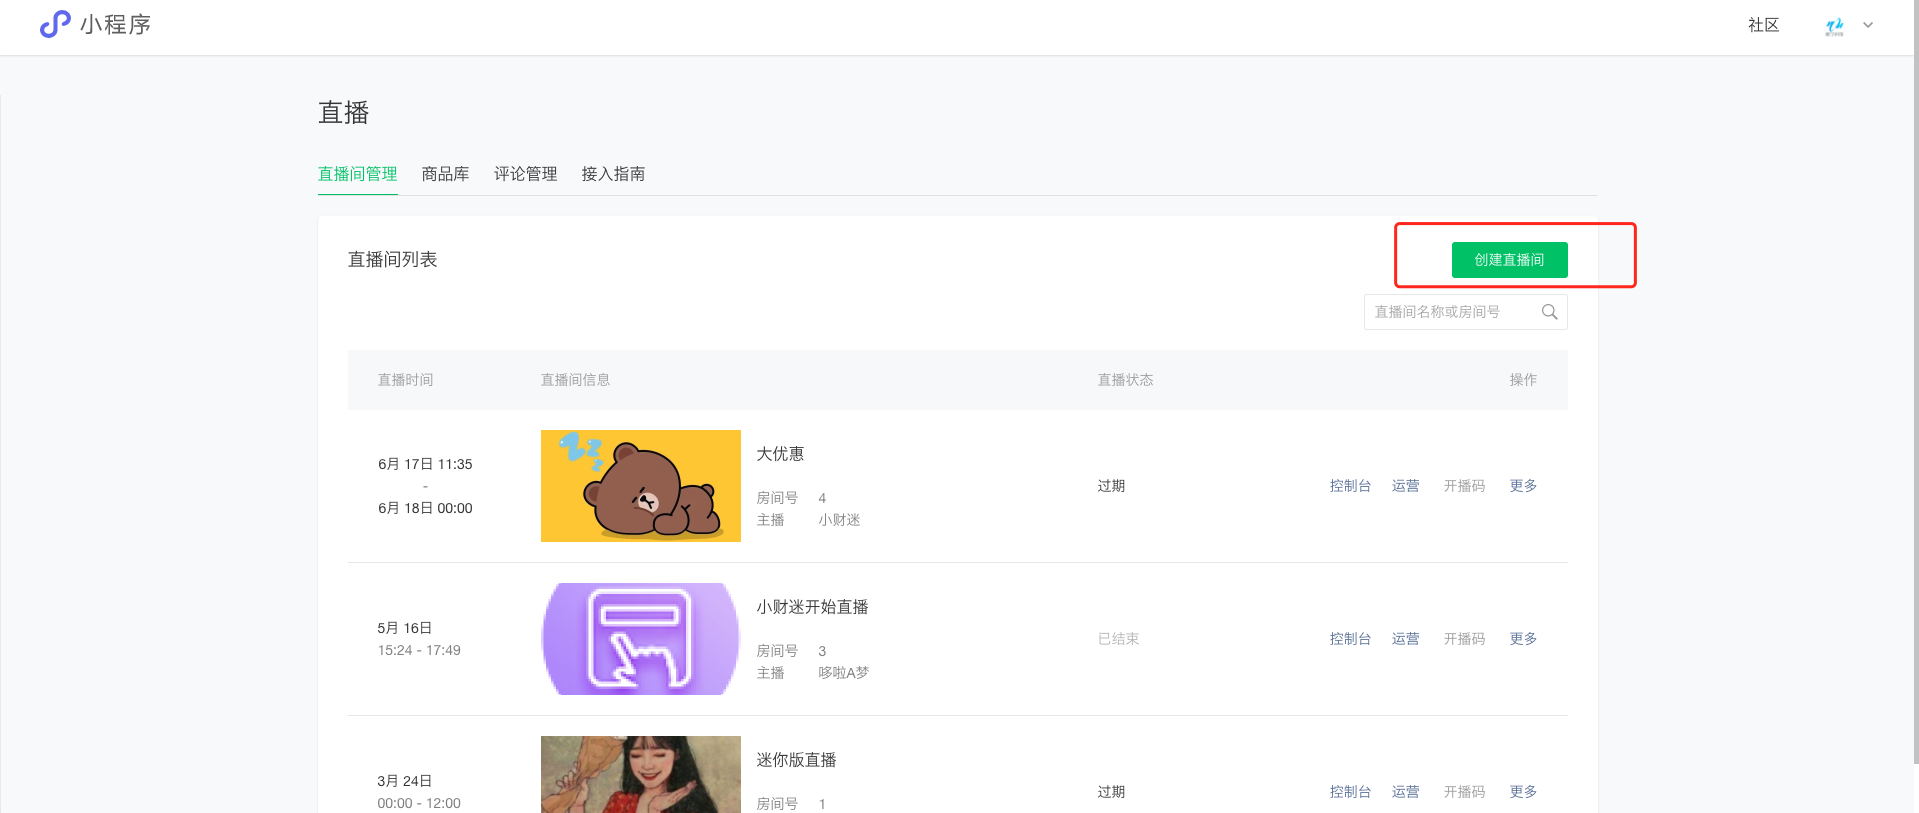Click the 小程序 logo icon
This screenshot has width=1919, height=813.
pos(55,24)
